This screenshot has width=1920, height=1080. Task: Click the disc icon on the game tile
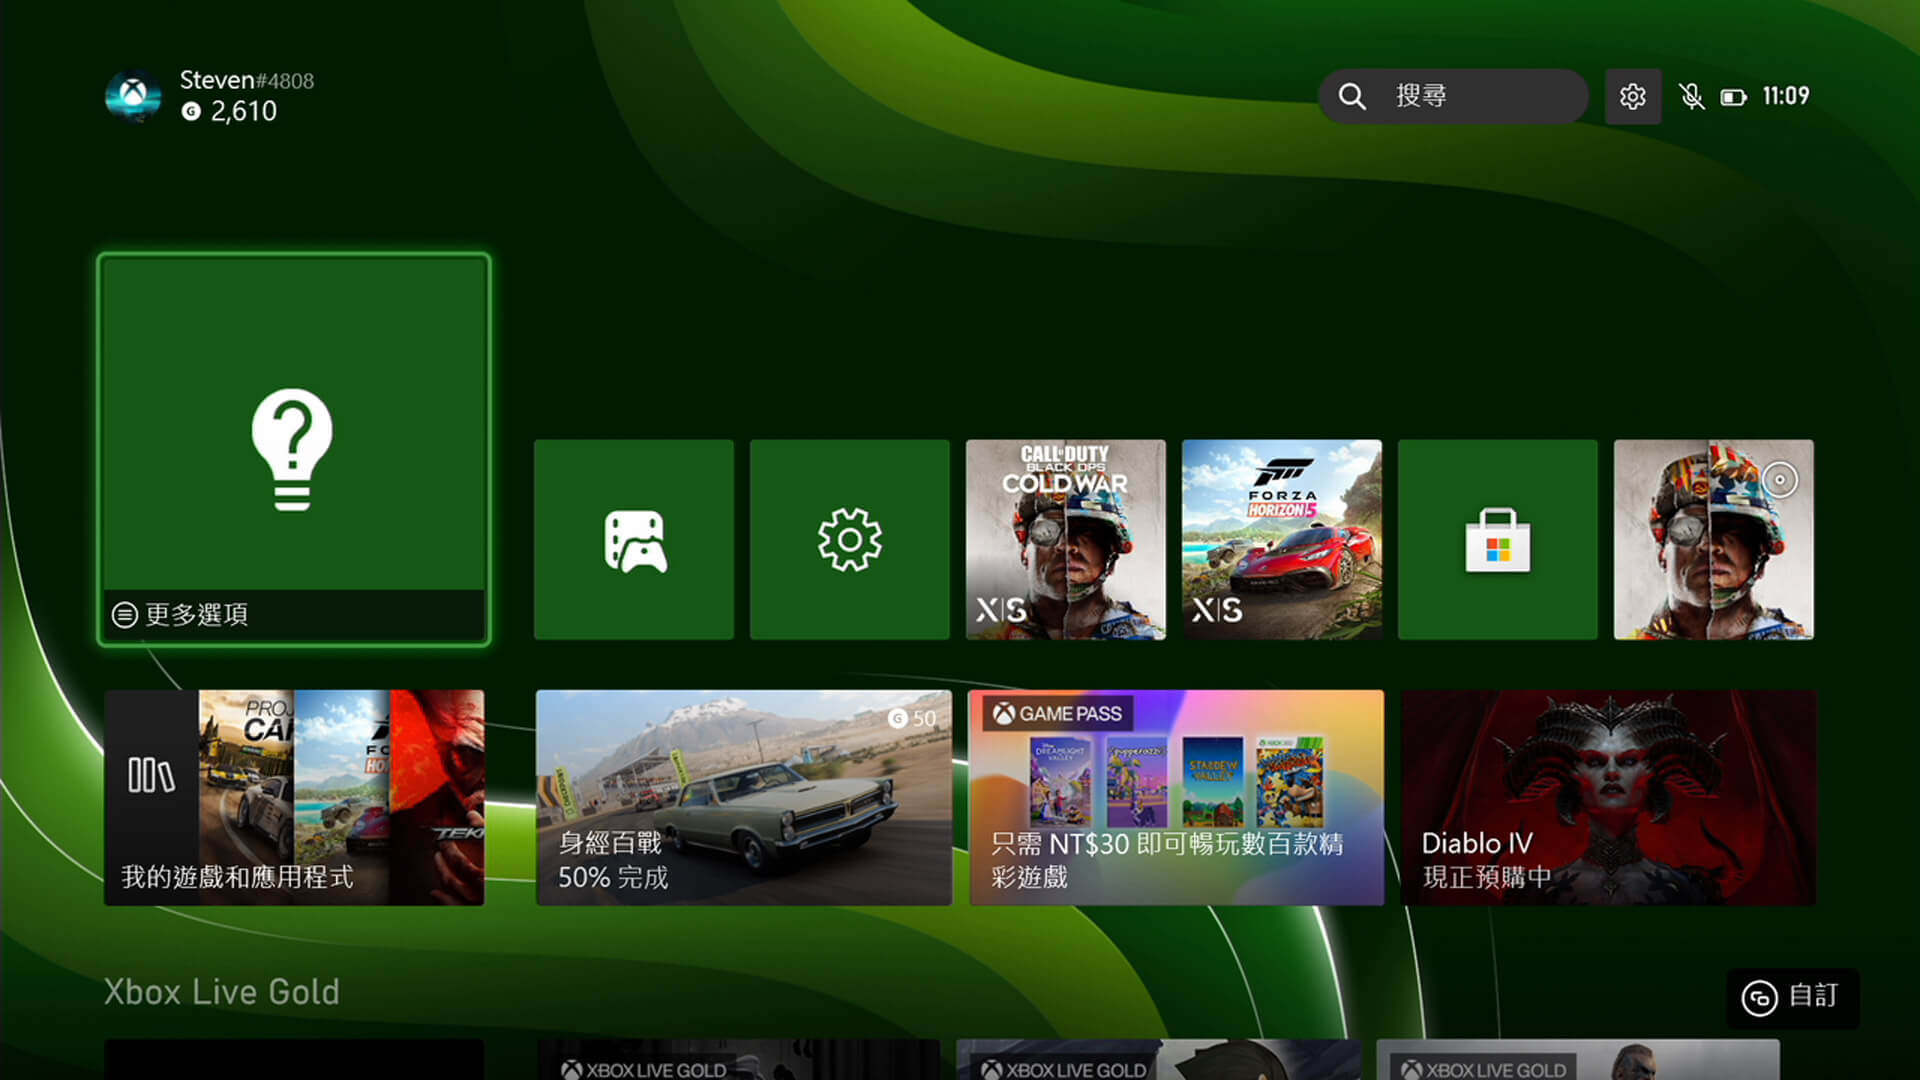click(1780, 480)
